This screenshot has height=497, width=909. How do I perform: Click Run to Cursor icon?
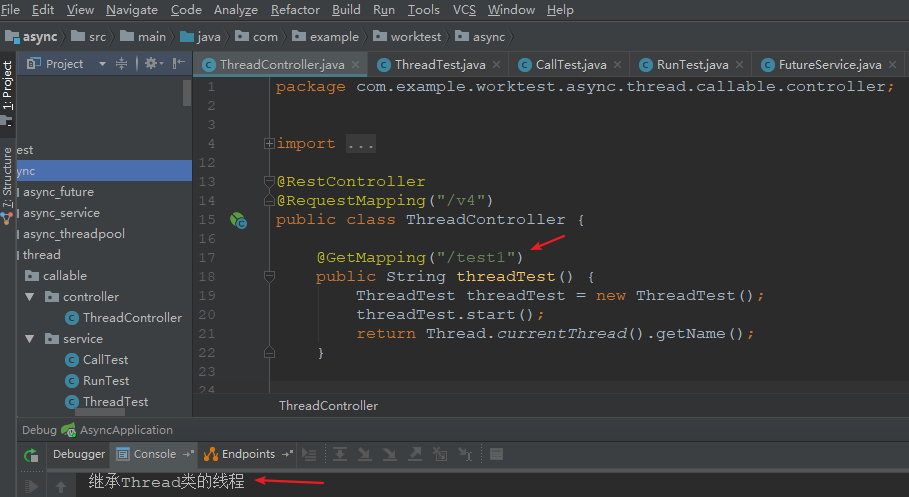coord(465,454)
